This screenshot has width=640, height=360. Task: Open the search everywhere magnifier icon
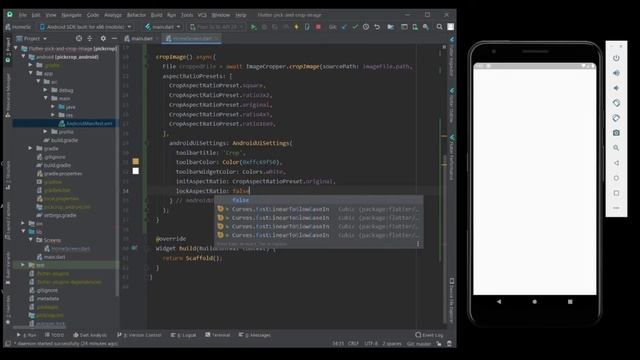click(439, 27)
